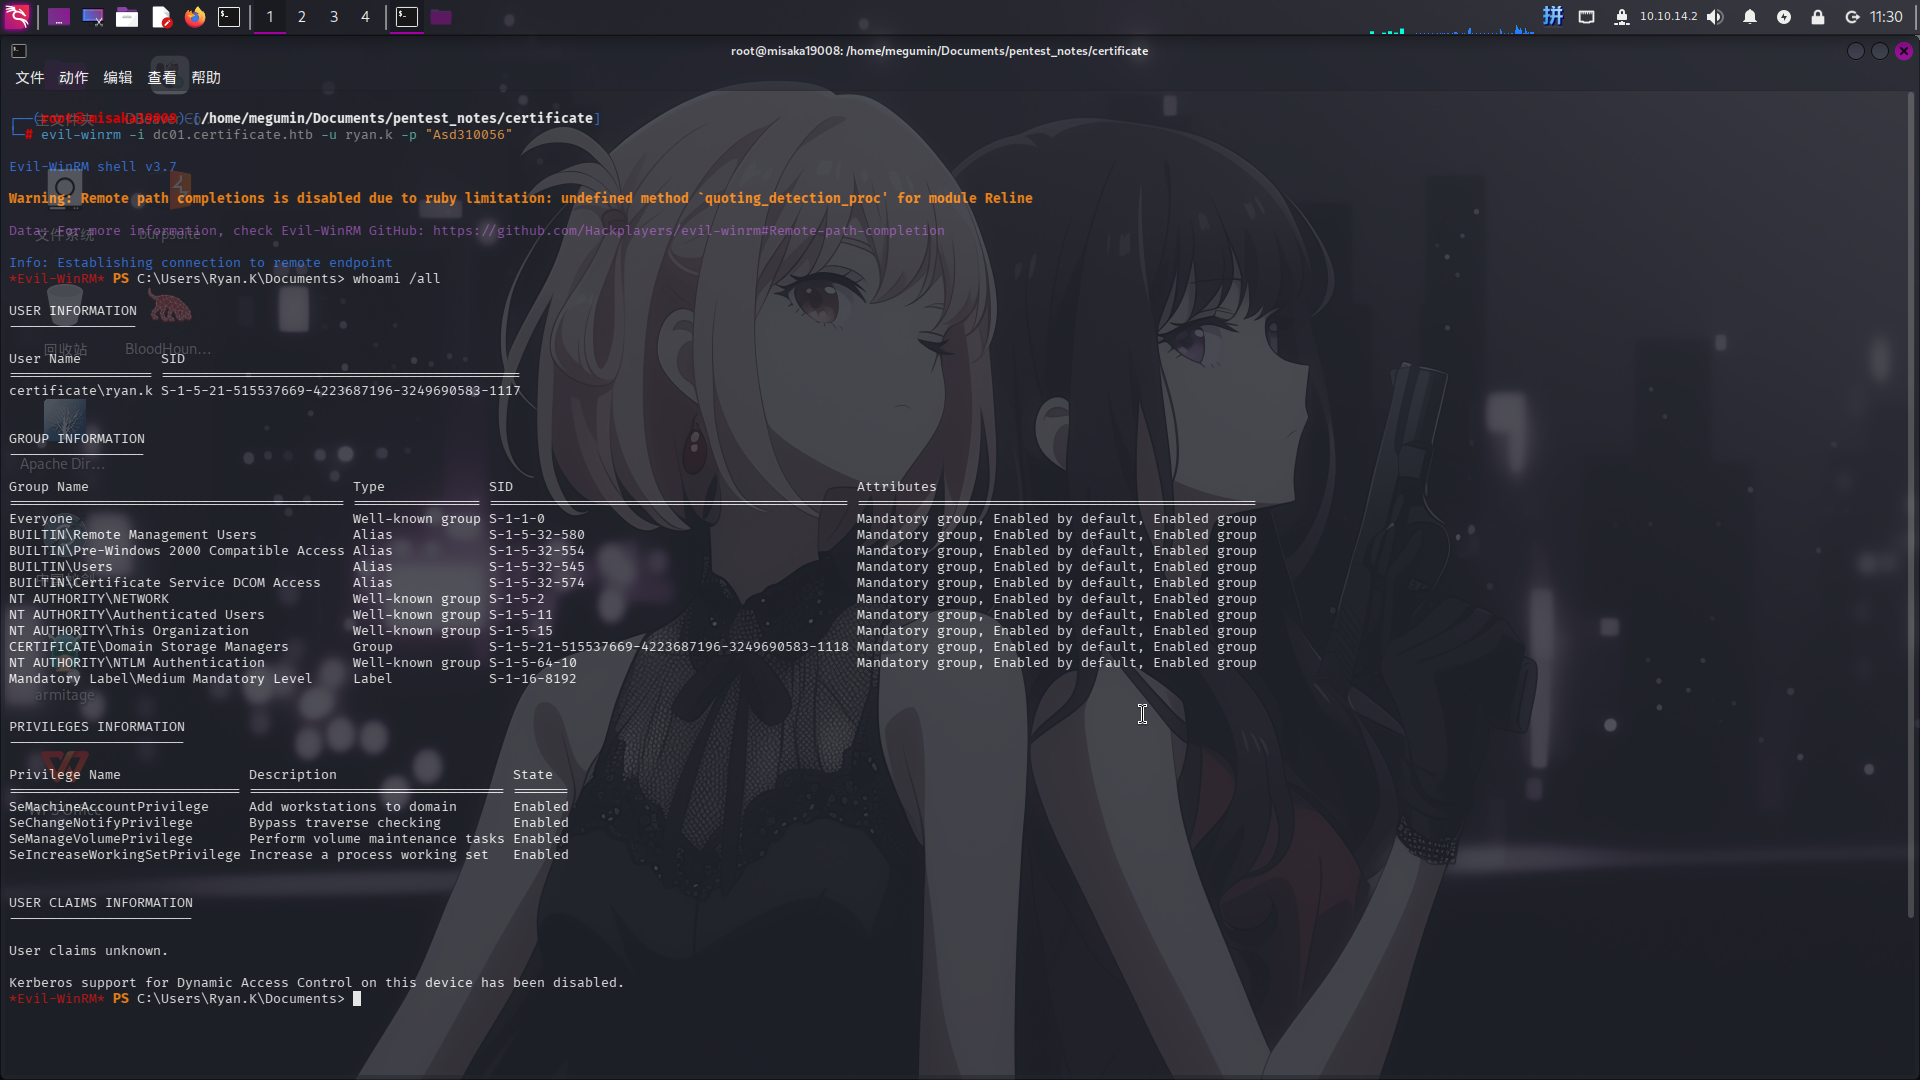The image size is (1920, 1080).
Task: Click the log out icon
Action: [x=1851, y=16]
